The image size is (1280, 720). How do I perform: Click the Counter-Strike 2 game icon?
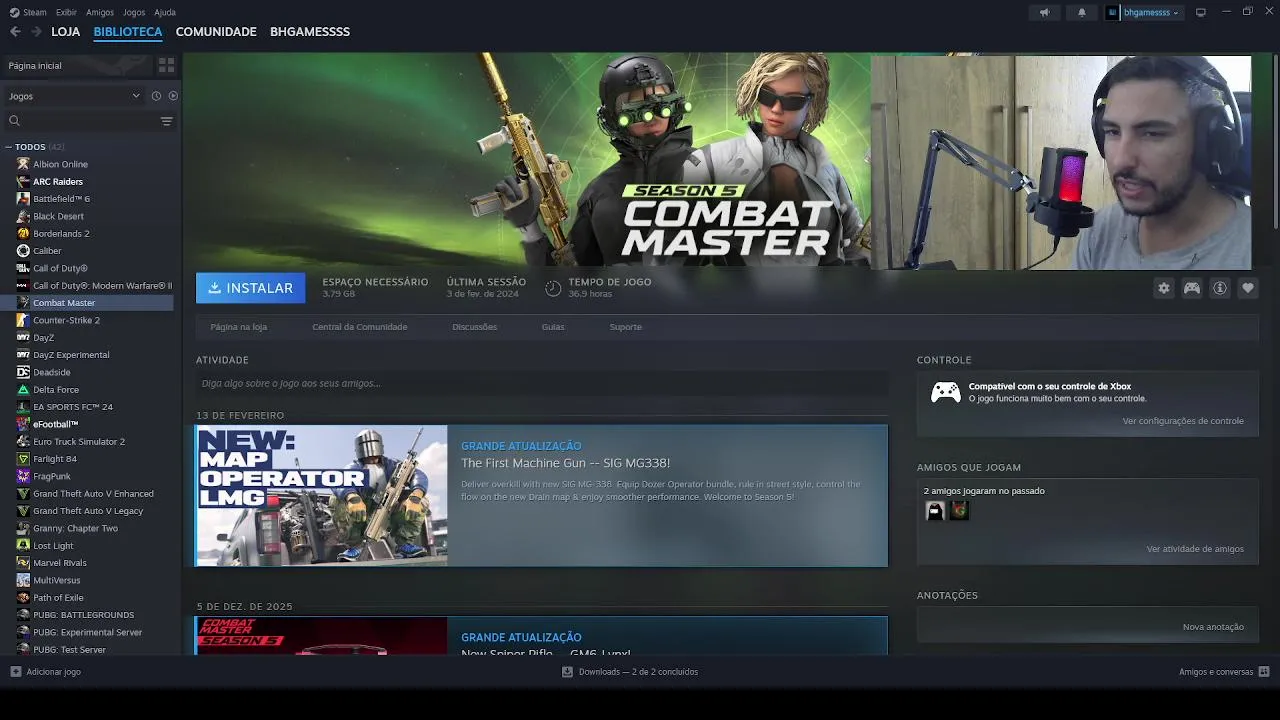(24, 320)
